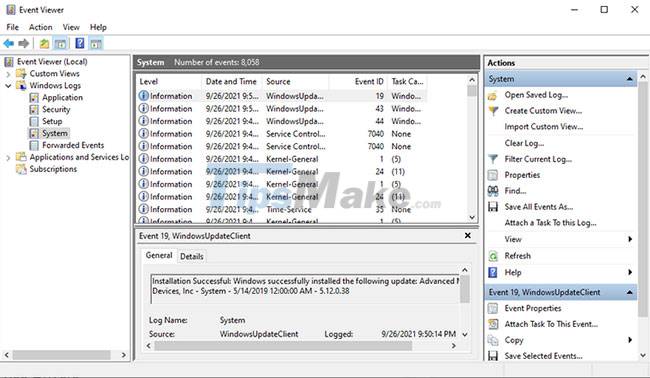Collapse the System section in Actions pane
Screen dimensions: 650x378
point(630,79)
